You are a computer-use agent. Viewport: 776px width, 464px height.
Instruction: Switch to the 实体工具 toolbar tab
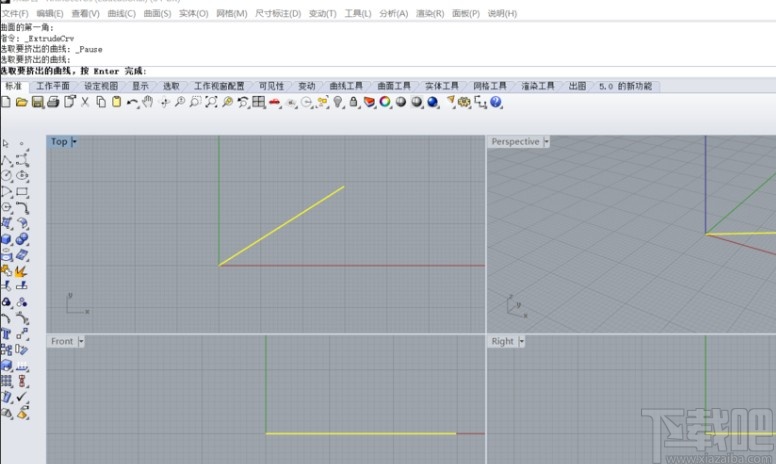tap(441, 86)
